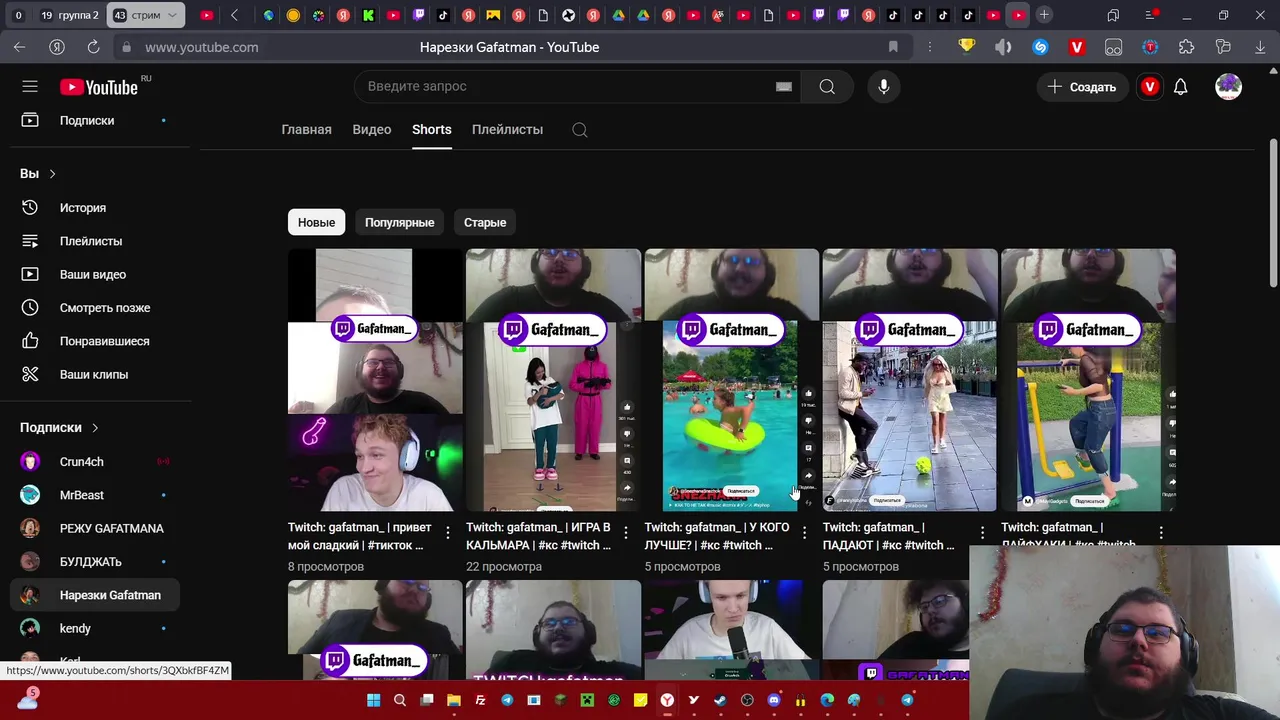Open the browser extensions puzzle icon
Screen dimensions: 1280x720
point(1187,47)
